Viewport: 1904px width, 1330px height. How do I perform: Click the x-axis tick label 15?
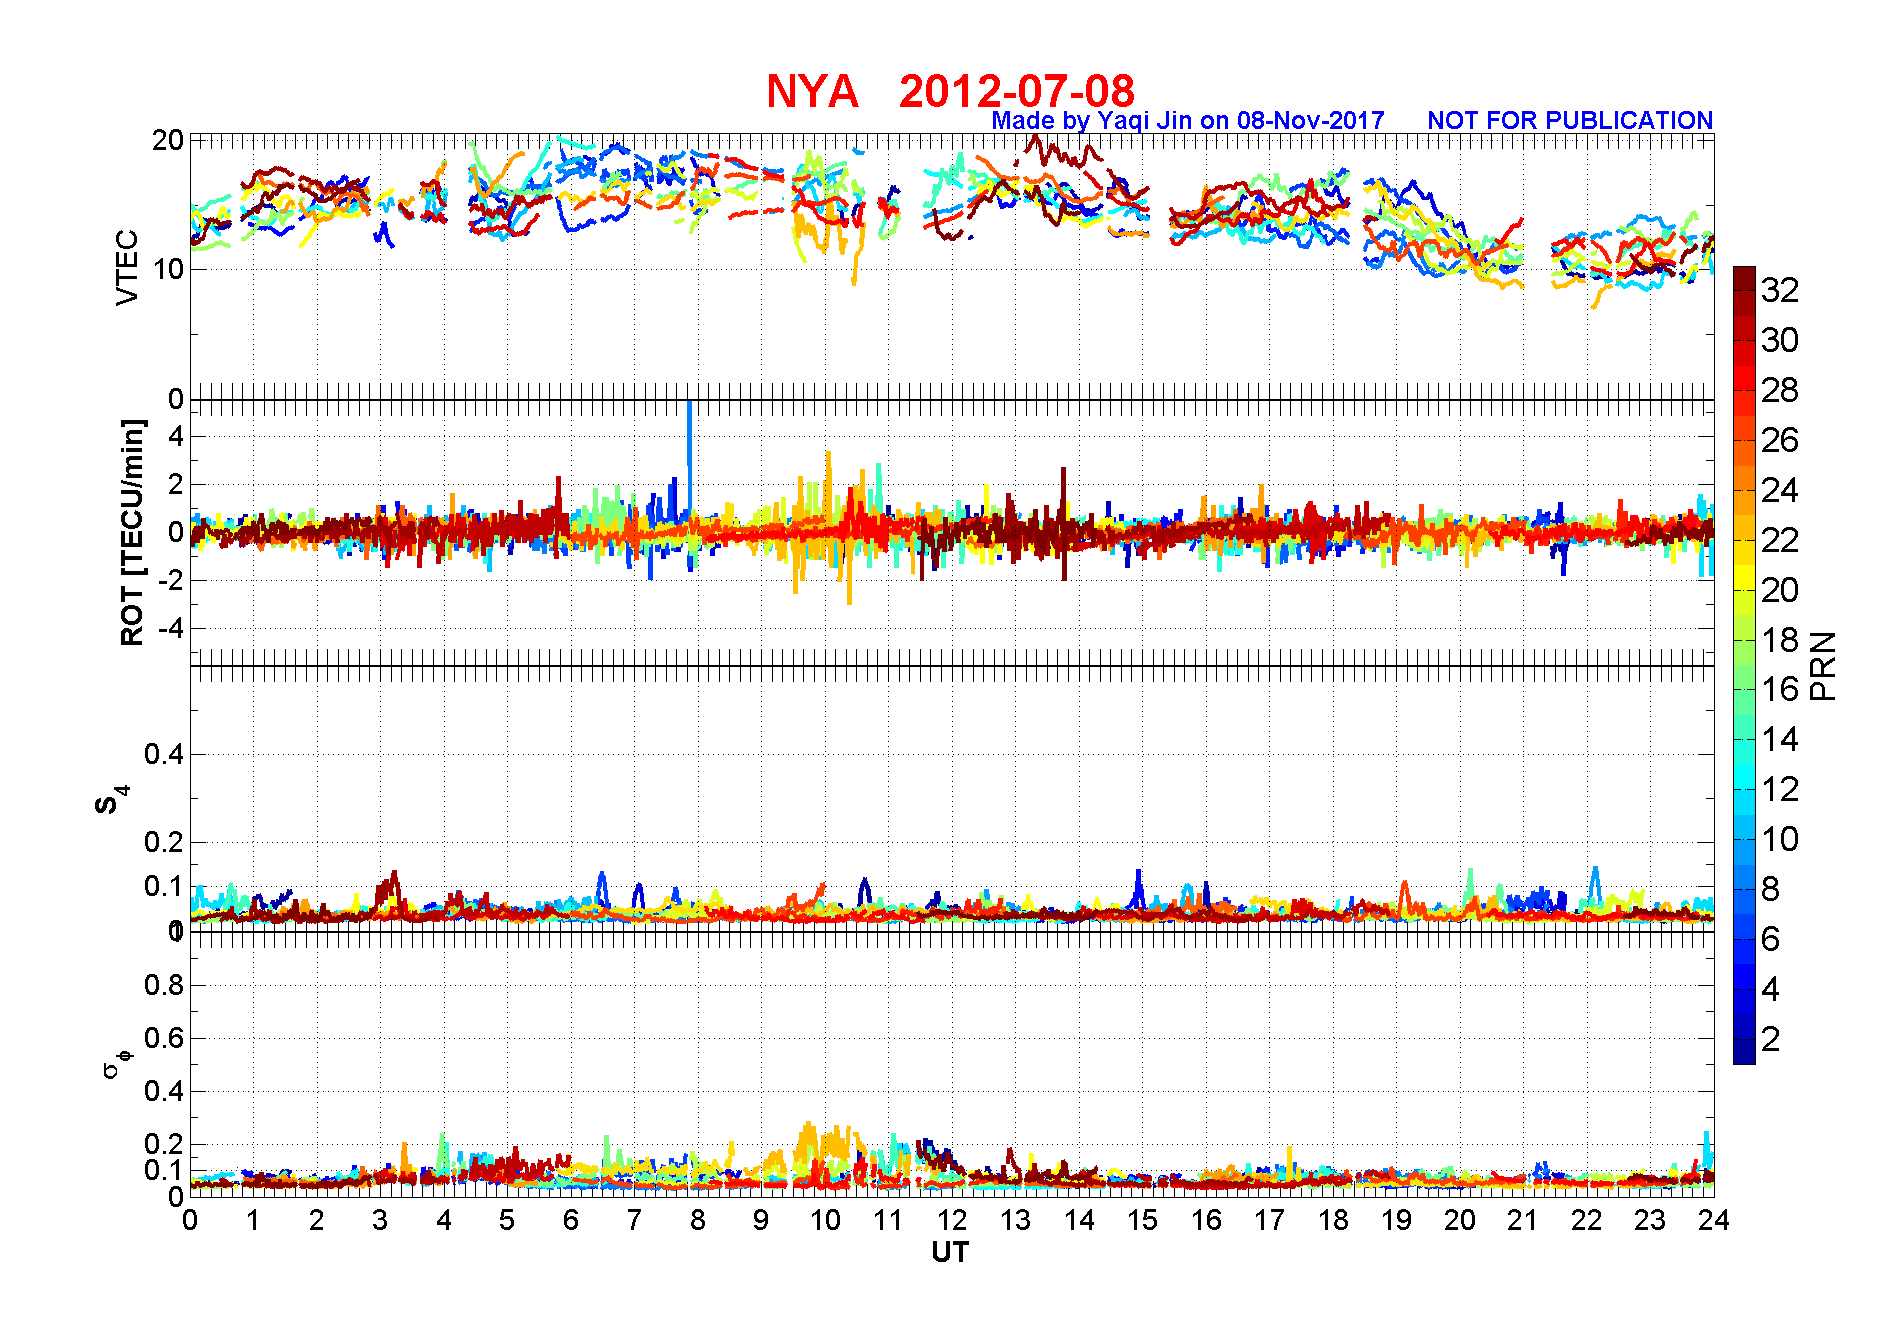pyautogui.click(x=1142, y=1220)
